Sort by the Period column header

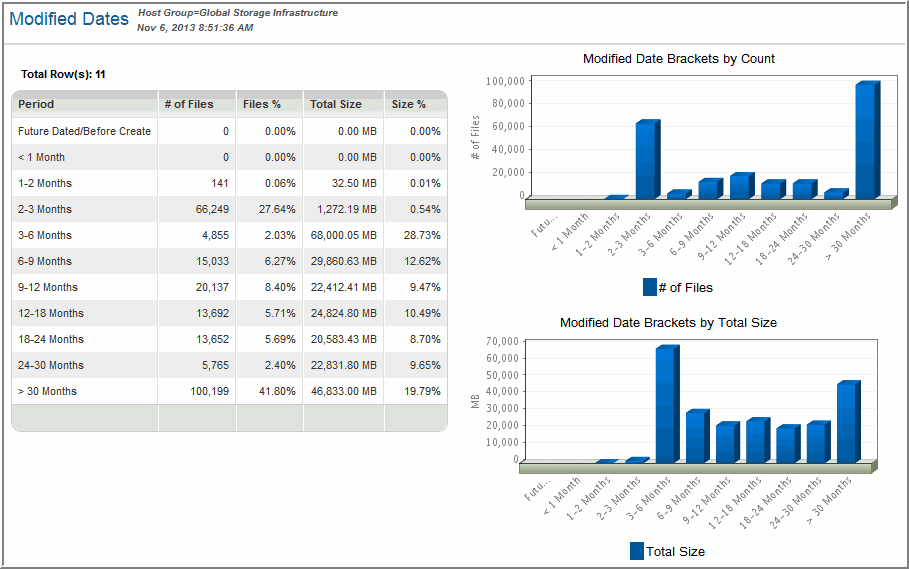pos(36,104)
